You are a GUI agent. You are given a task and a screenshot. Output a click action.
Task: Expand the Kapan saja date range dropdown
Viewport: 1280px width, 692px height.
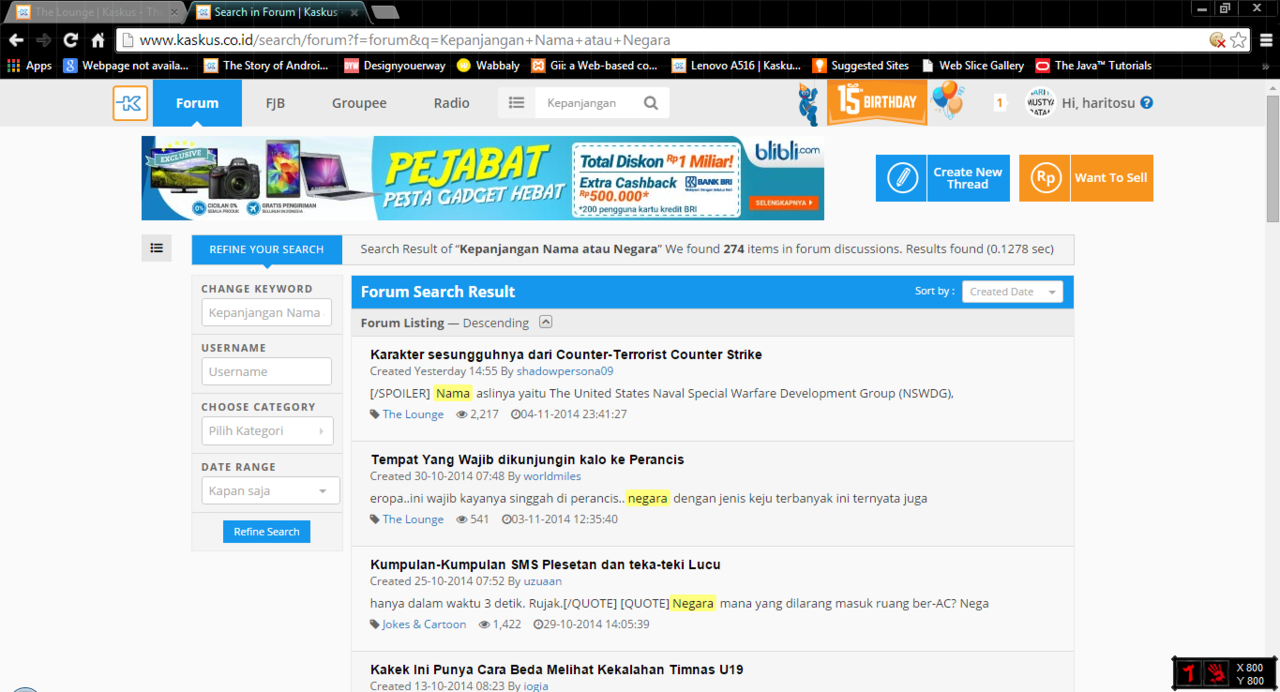pos(267,491)
